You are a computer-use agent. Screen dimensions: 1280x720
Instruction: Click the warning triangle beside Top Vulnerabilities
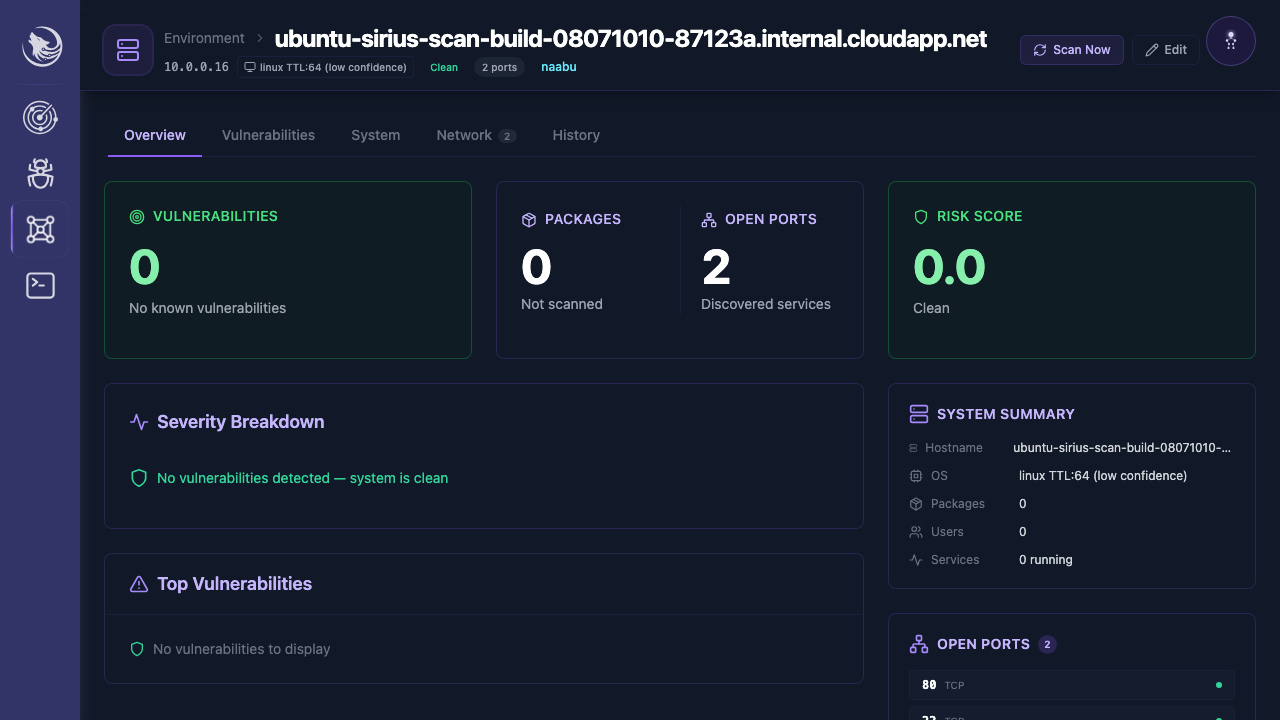[x=139, y=584]
